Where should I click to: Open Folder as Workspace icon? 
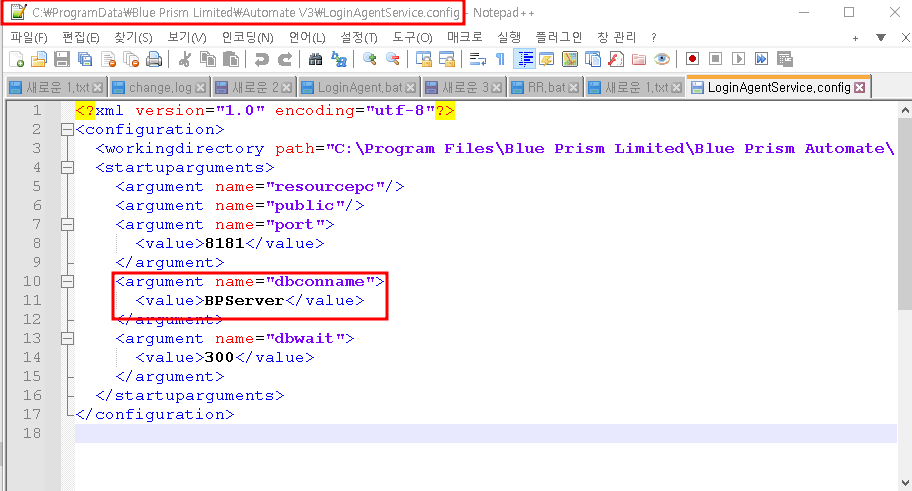click(x=639, y=59)
